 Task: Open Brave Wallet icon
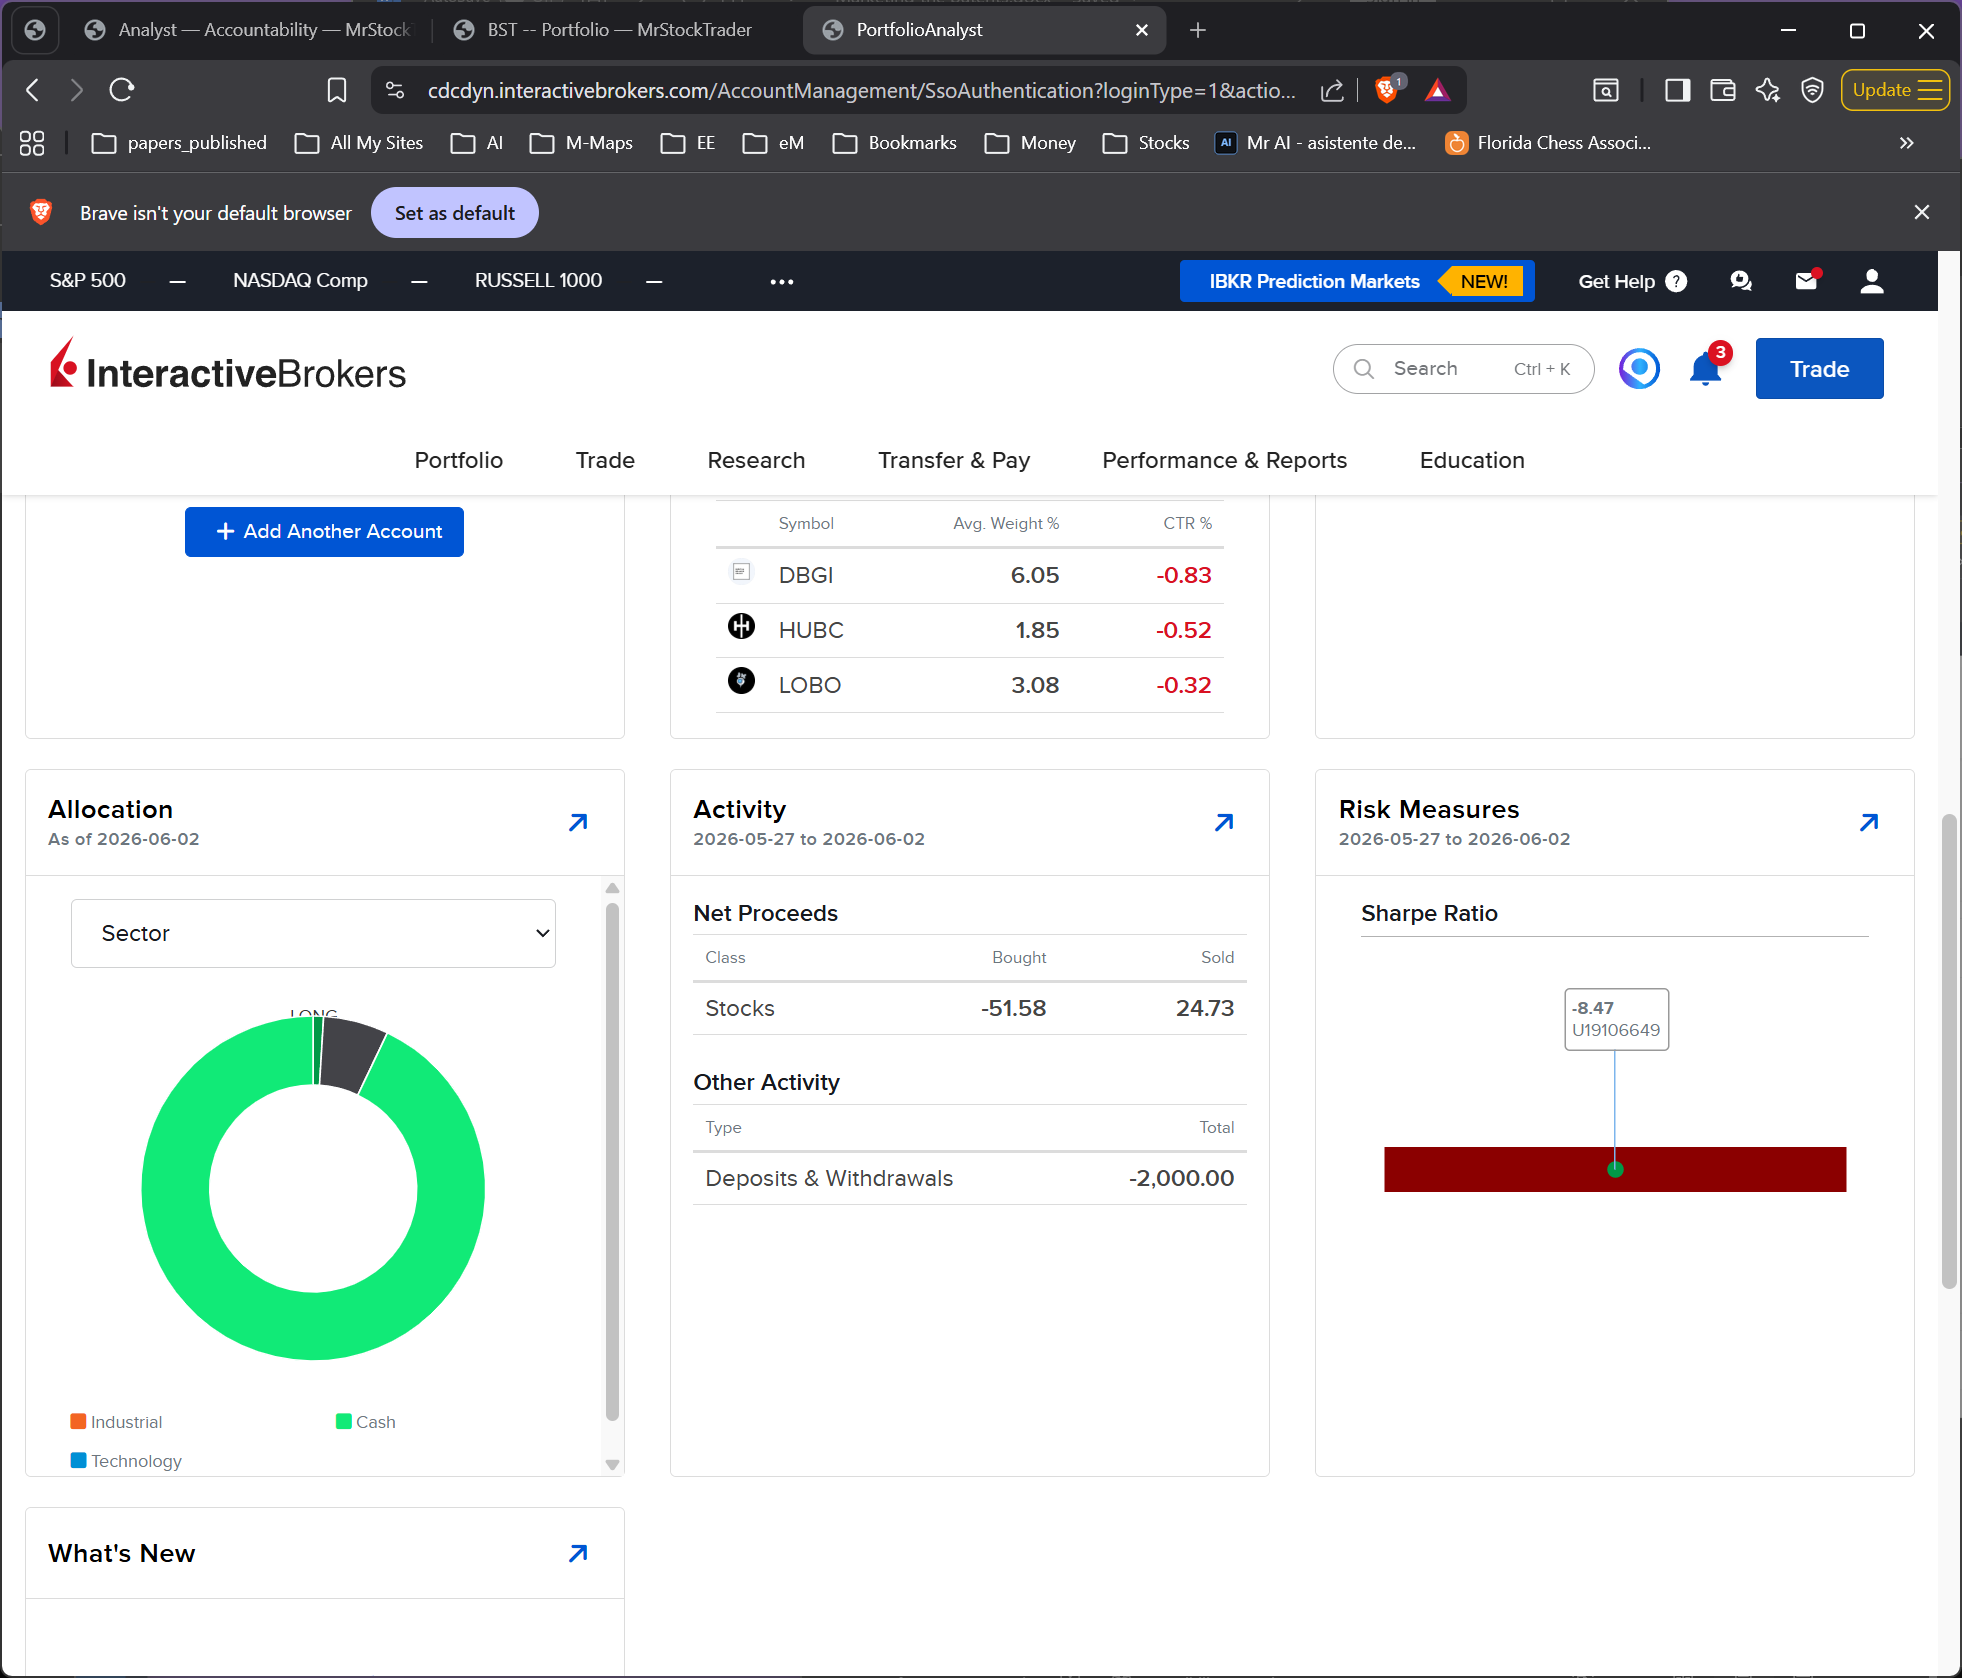1722,90
